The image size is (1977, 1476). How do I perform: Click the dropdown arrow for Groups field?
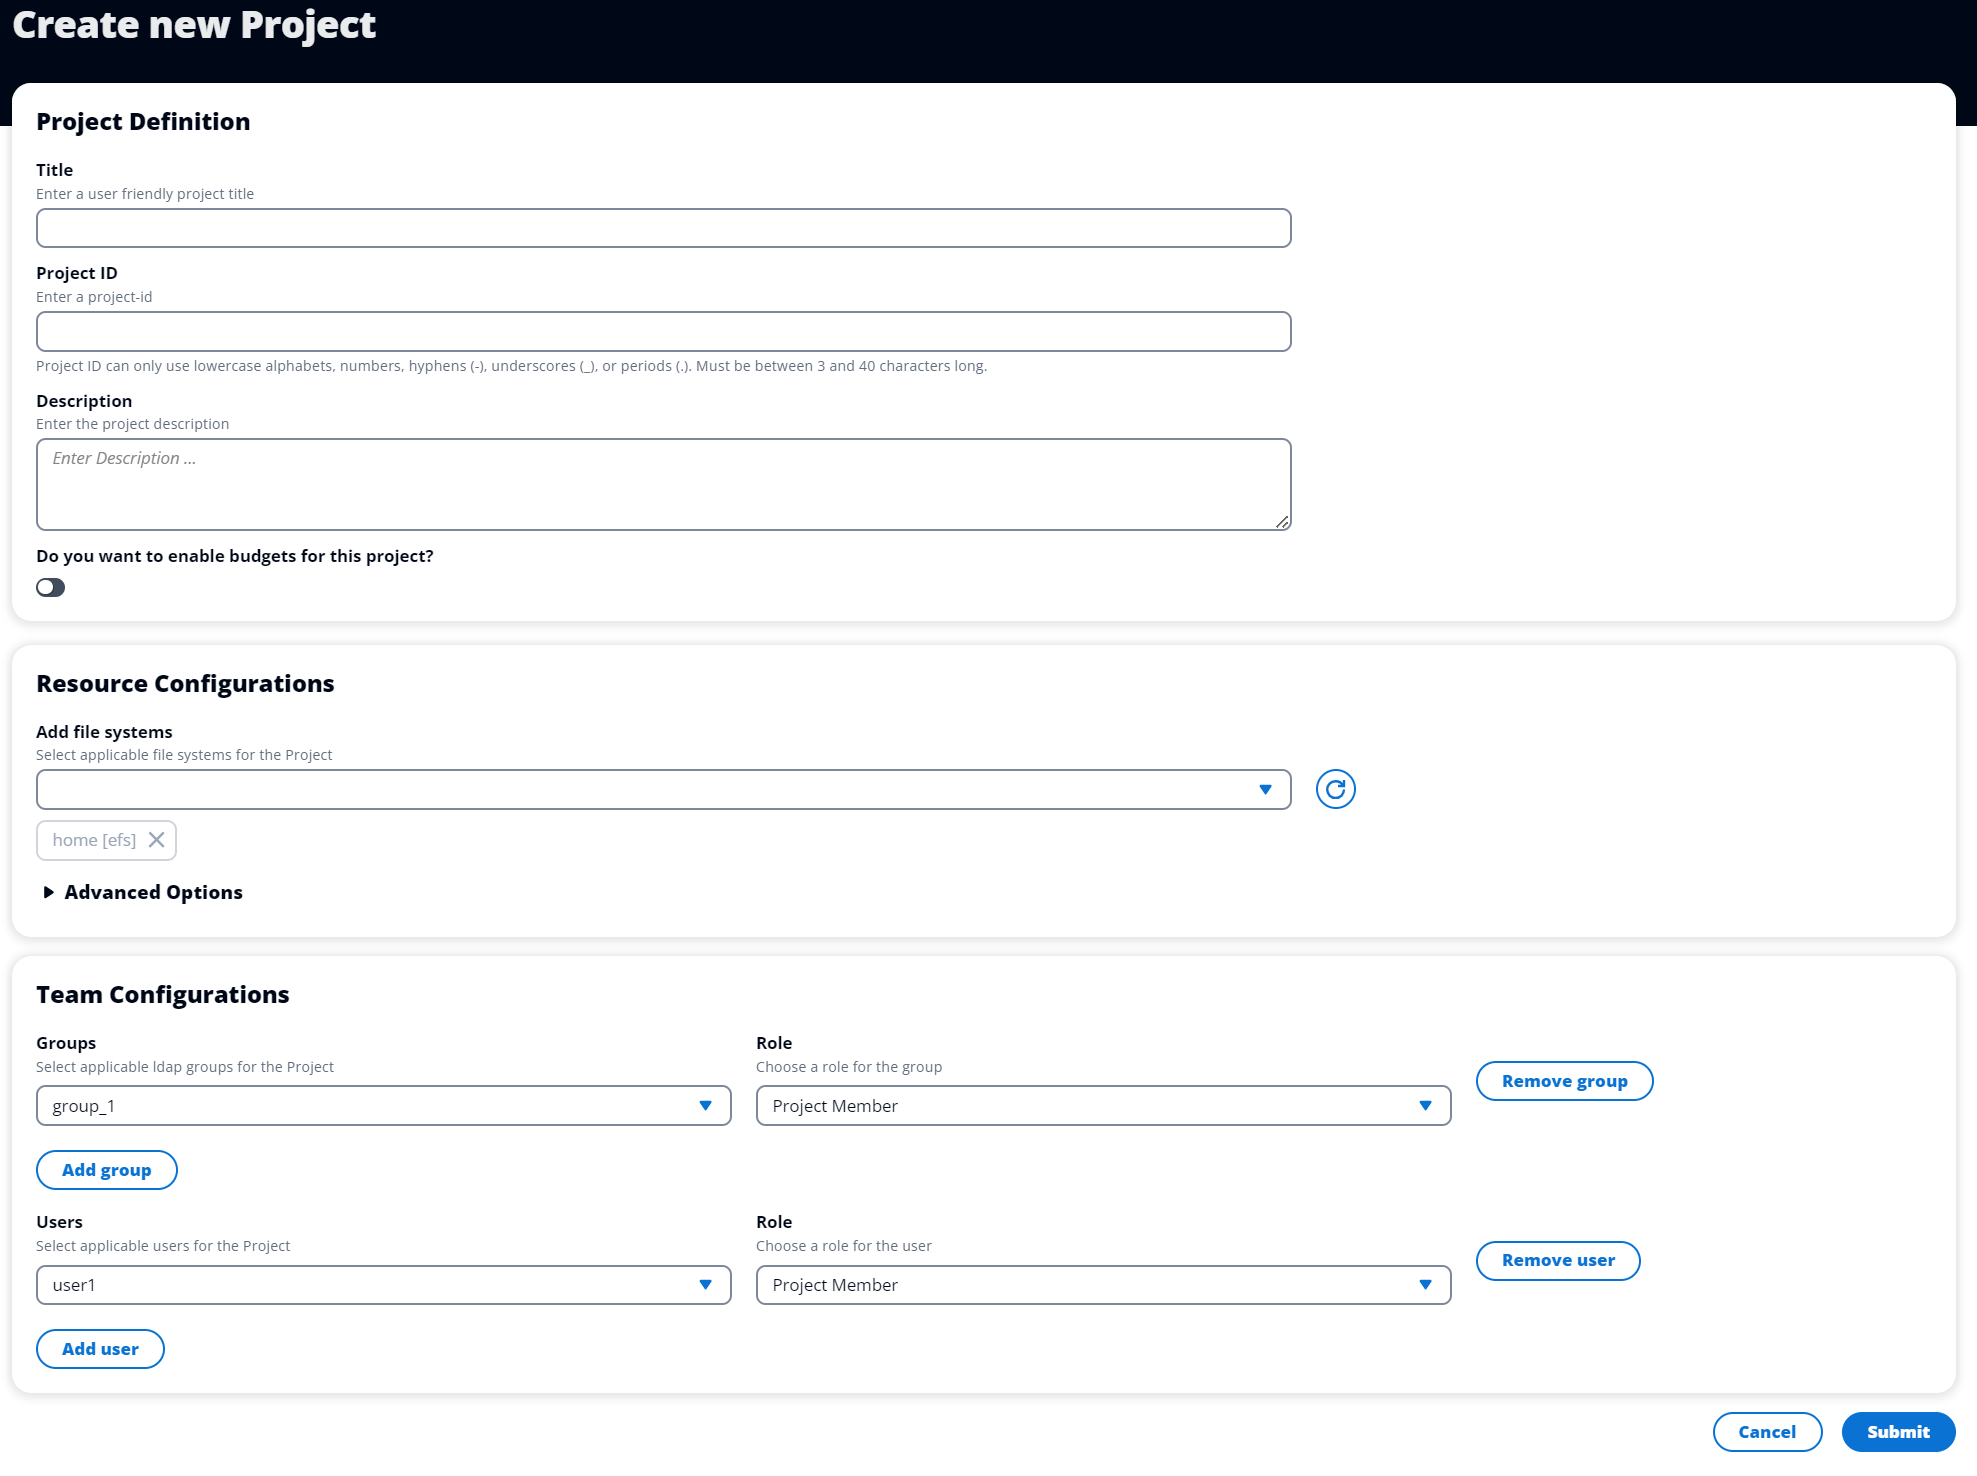coord(704,1105)
